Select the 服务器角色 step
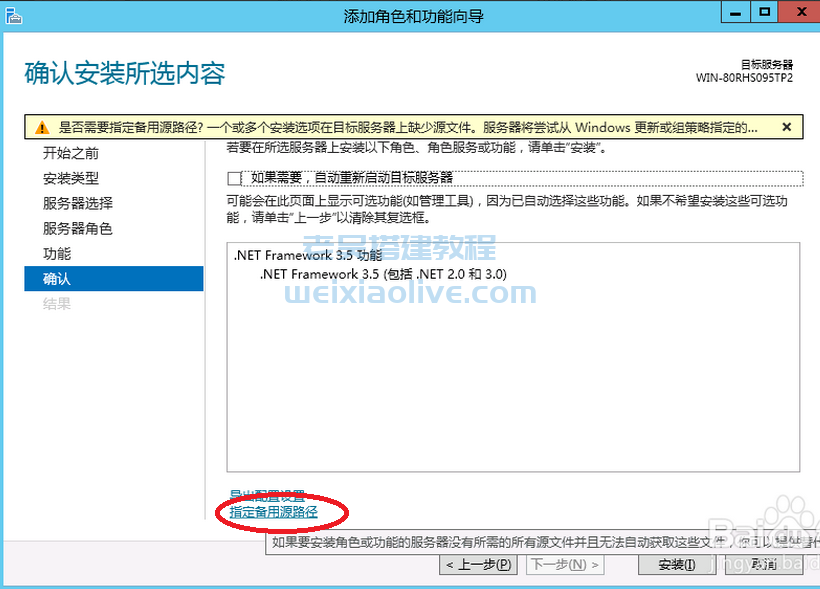 point(77,229)
